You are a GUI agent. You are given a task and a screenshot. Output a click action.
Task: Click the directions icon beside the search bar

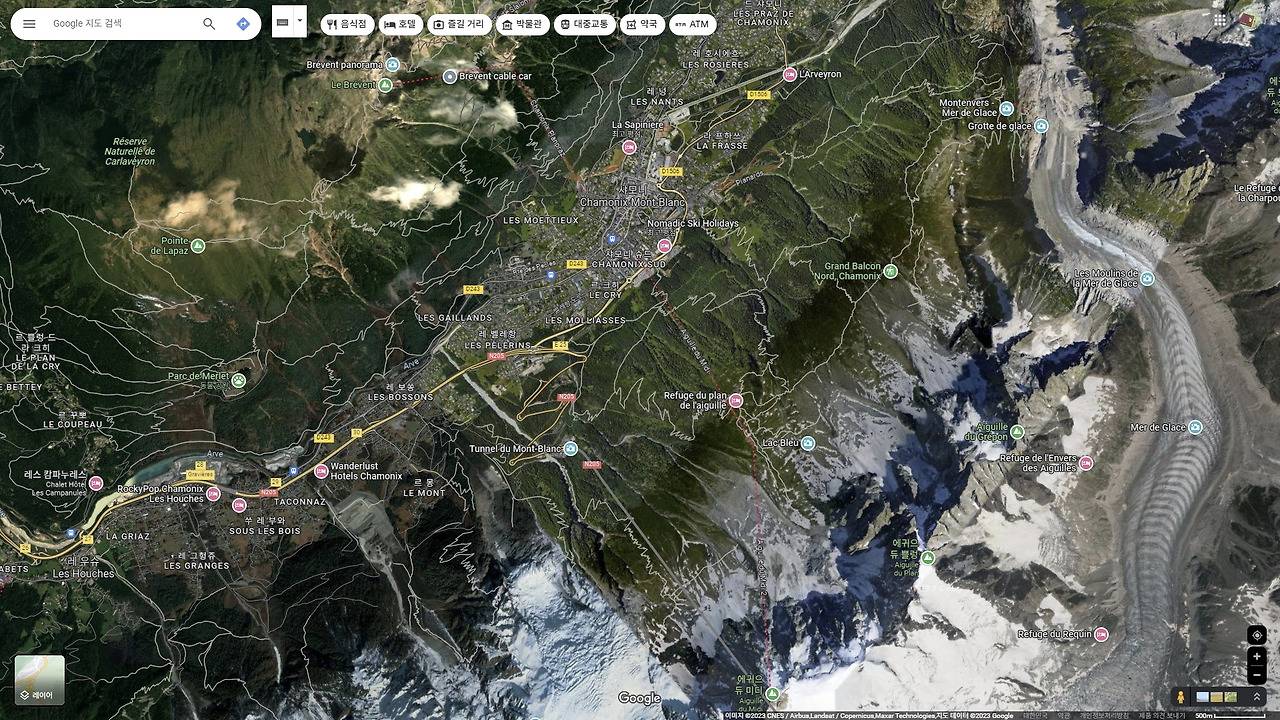242,23
